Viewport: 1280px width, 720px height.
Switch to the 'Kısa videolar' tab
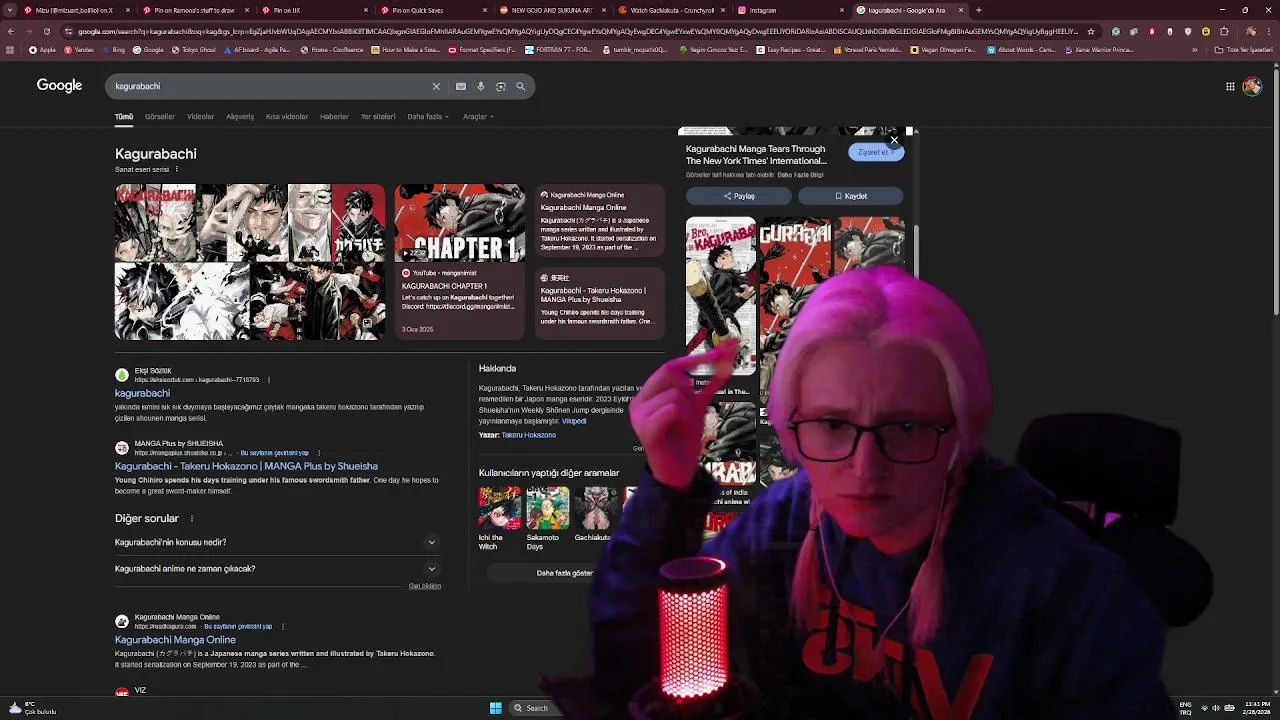(287, 117)
